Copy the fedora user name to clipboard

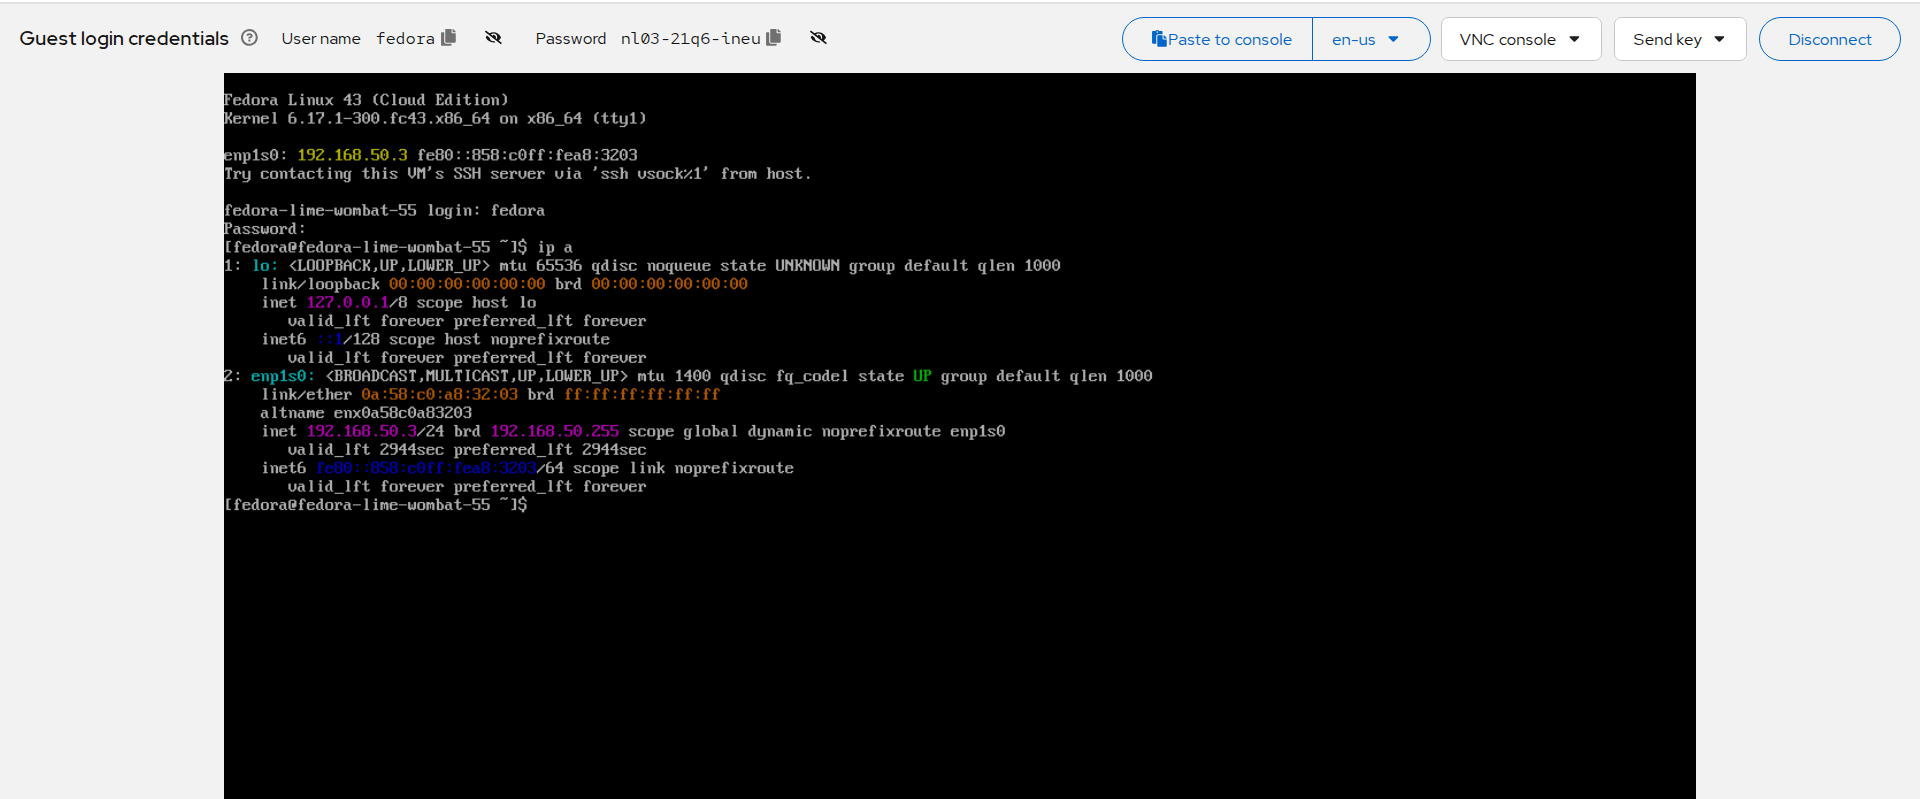coord(449,38)
